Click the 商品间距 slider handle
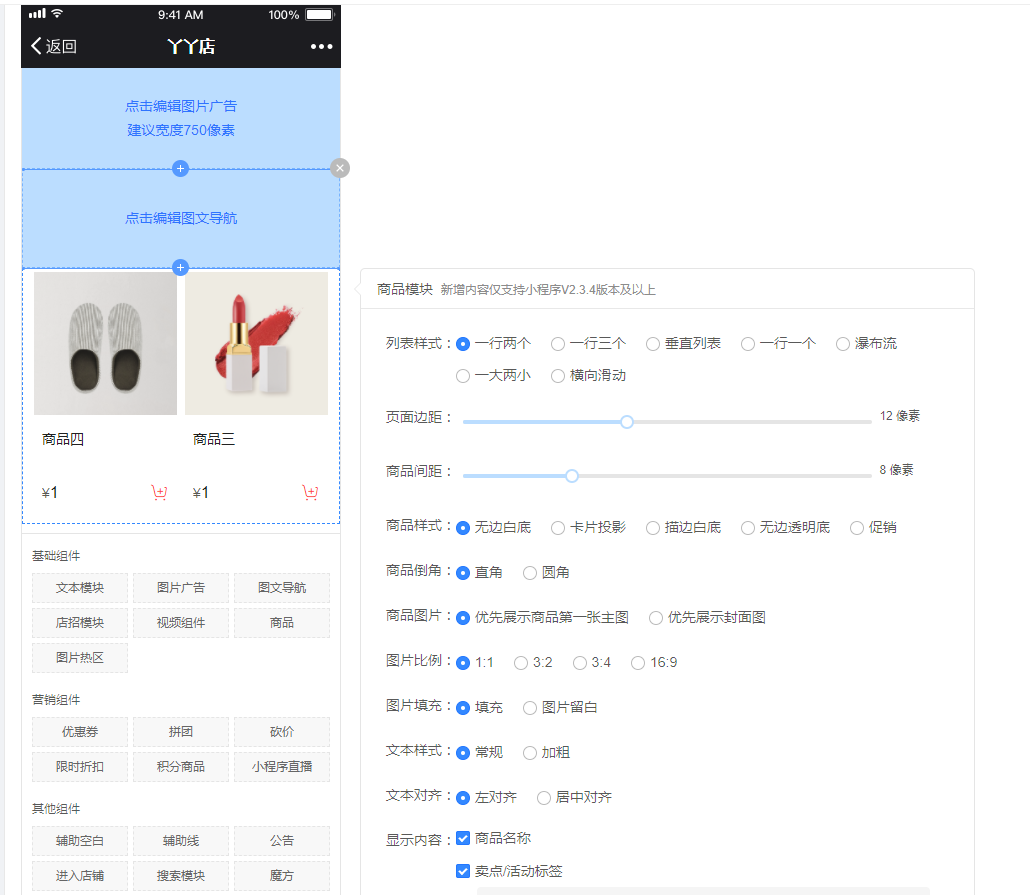The width and height of the screenshot is (1030, 895). 572,476
